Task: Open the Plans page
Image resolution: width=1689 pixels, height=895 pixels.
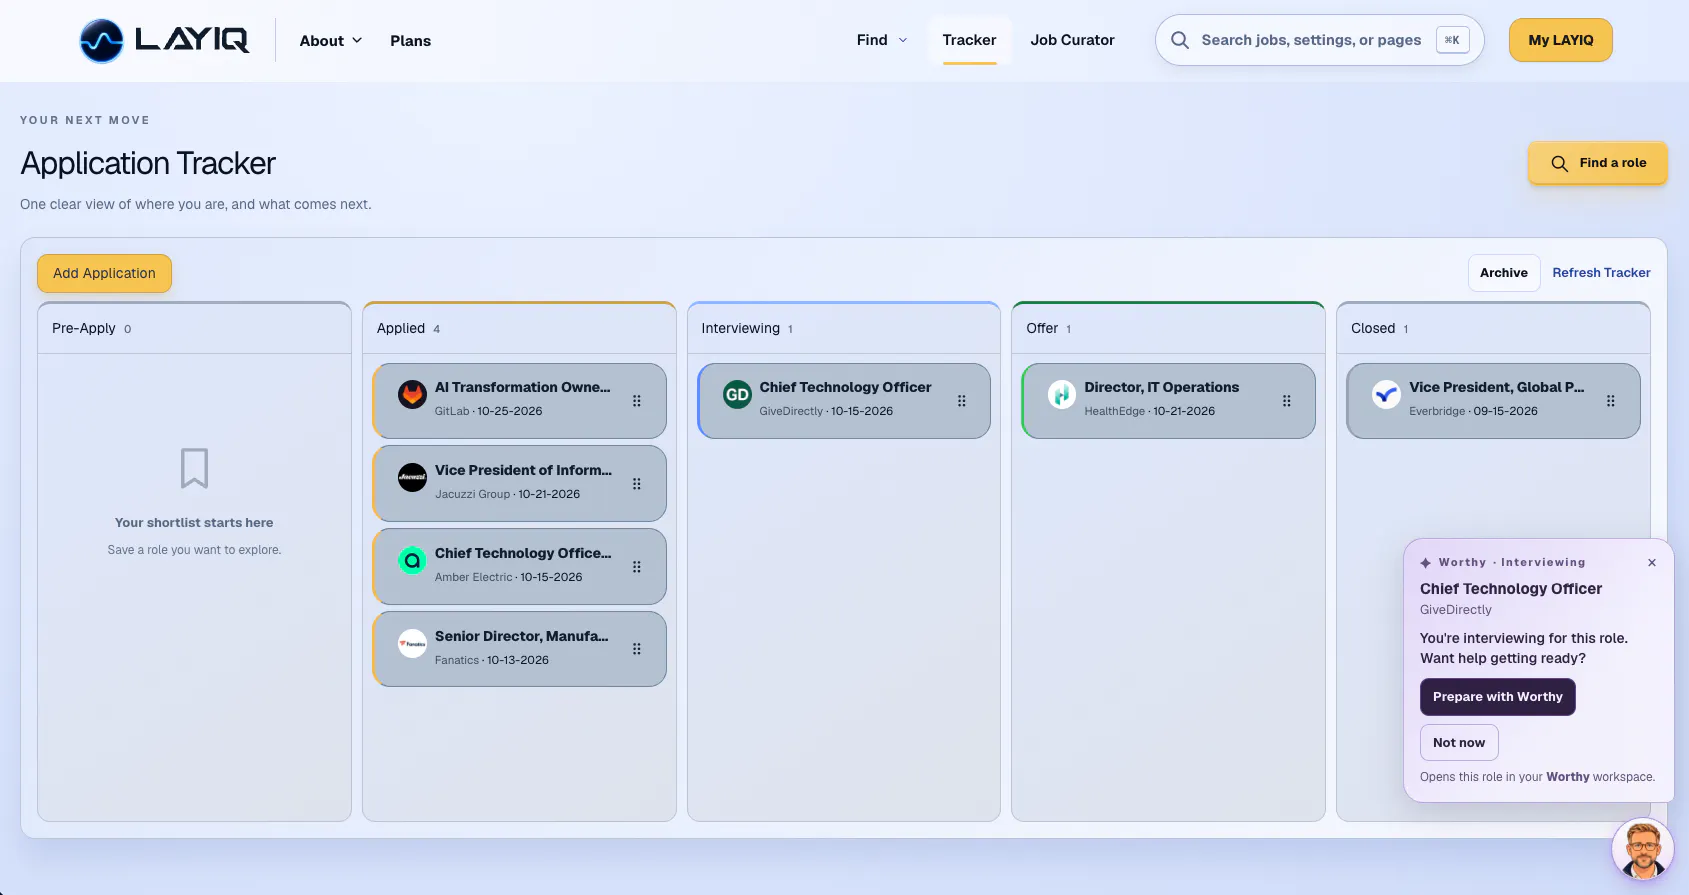Action: pyautogui.click(x=411, y=41)
